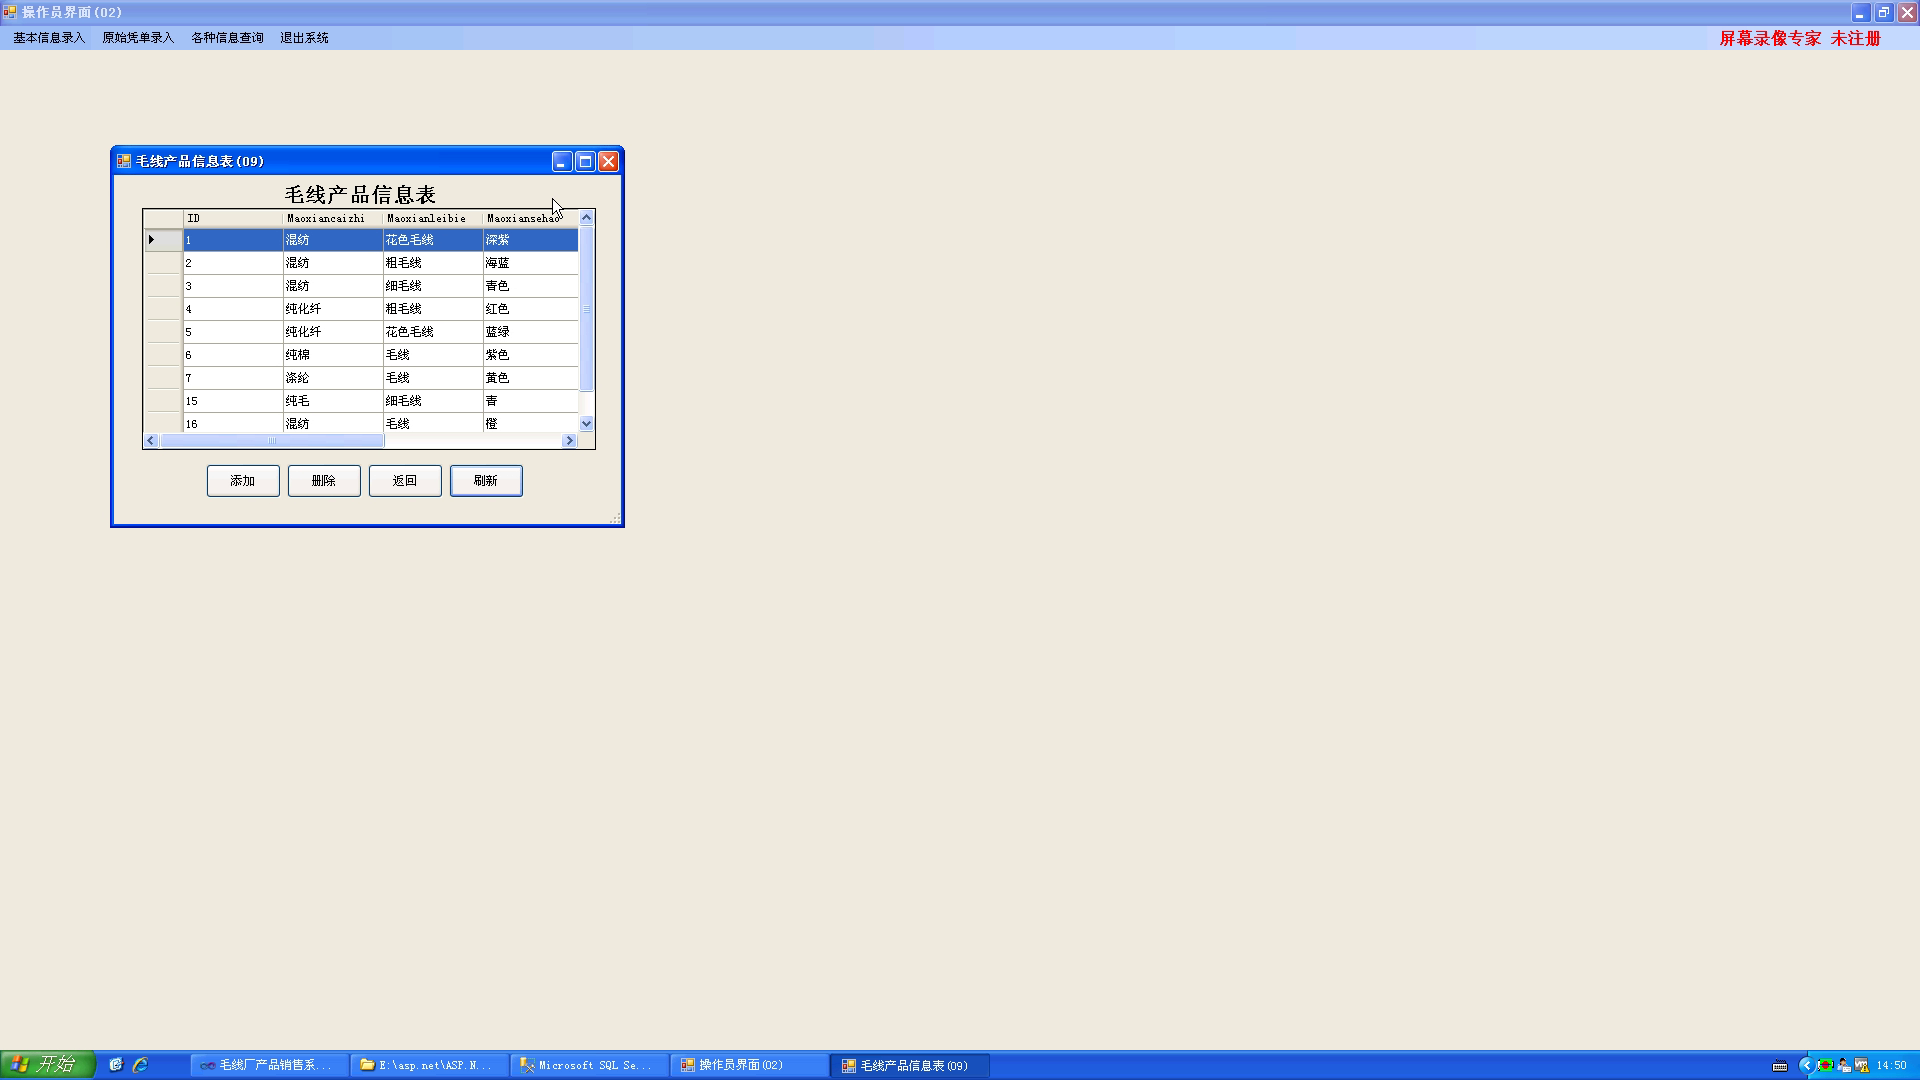The image size is (1920, 1080).
Task: Switch to 毛线厂产品销售系 taskbar item
Action: pos(269,1066)
